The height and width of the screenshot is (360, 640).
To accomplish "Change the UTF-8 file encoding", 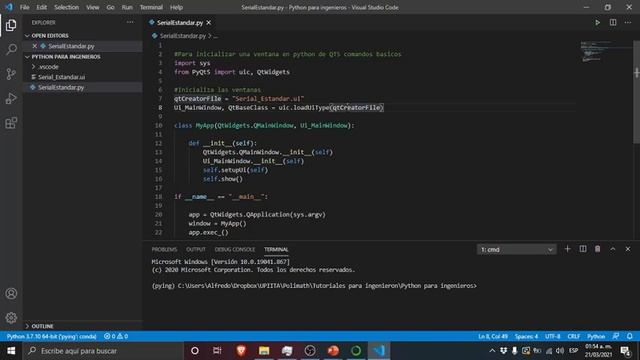I will tap(553, 336).
